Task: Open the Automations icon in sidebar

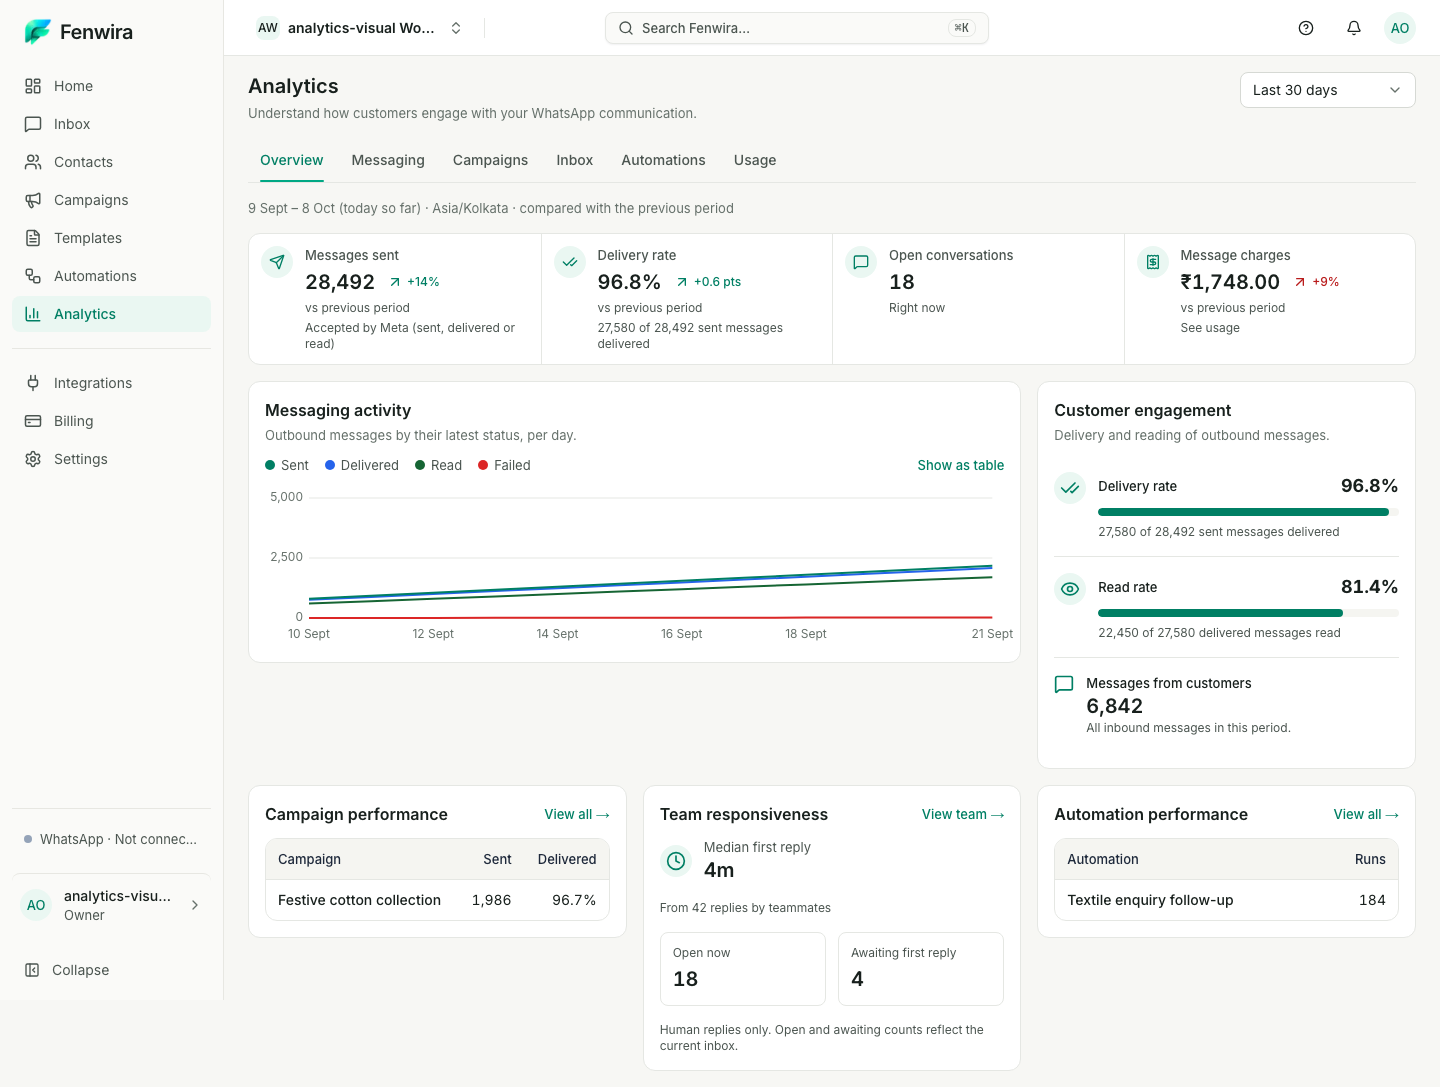Action: [33, 276]
